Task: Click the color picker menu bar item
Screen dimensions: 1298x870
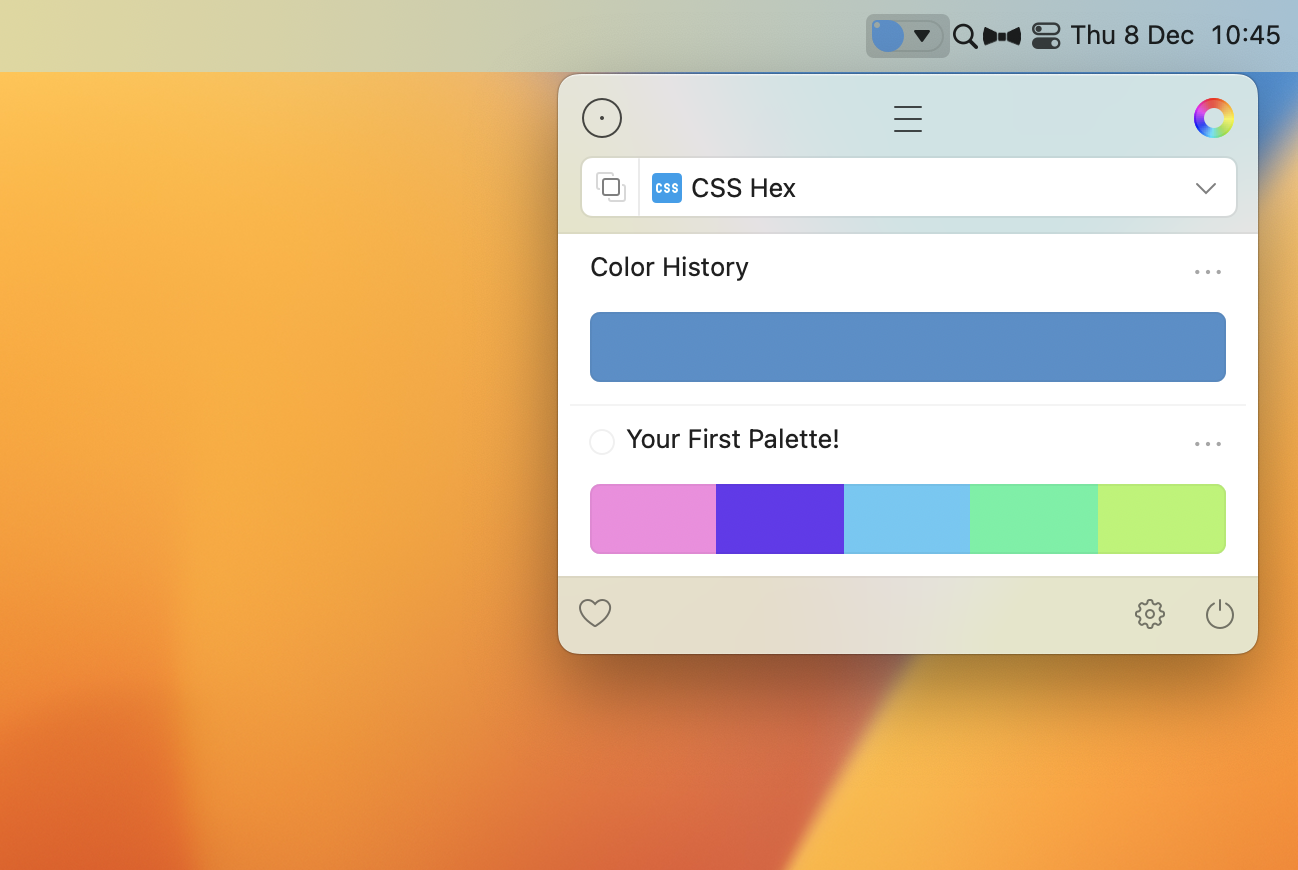Action: pyautogui.click(x=907, y=36)
